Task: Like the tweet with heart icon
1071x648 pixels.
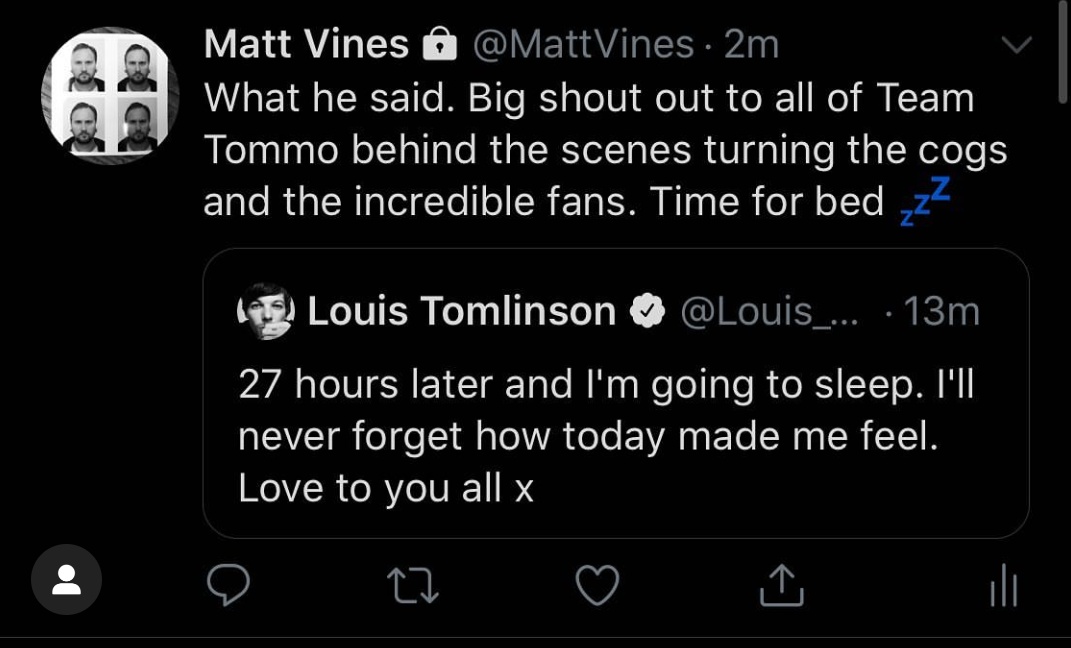Action: 598,586
